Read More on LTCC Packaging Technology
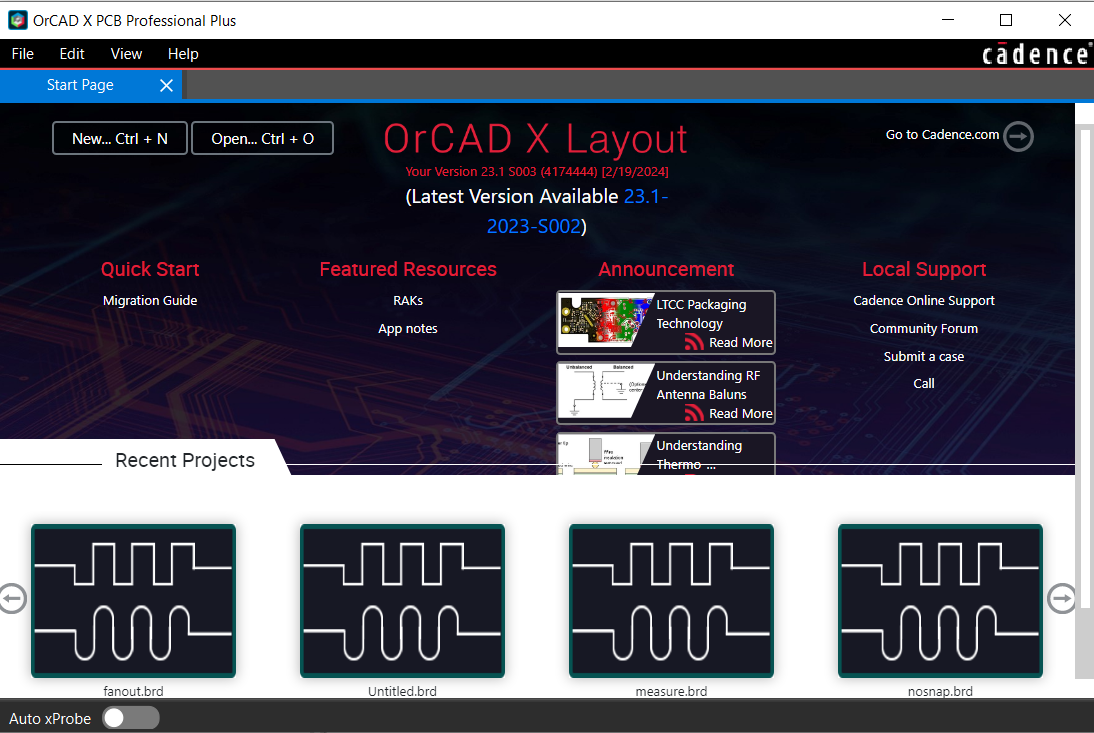1094x733 pixels. (x=740, y=342)
